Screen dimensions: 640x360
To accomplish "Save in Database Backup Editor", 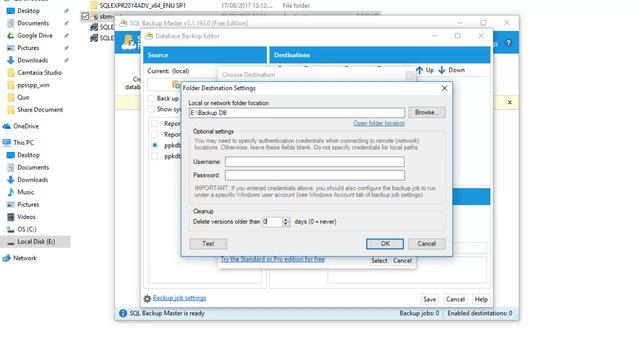I will 429,299.
